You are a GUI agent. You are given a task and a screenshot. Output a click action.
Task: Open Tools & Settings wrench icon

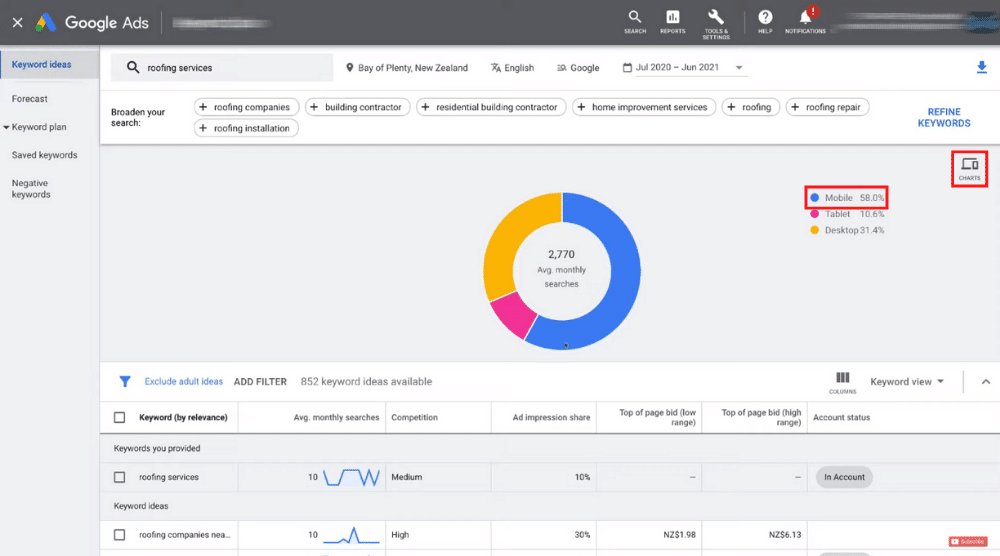pyautogui.click(x=716, y=24)
